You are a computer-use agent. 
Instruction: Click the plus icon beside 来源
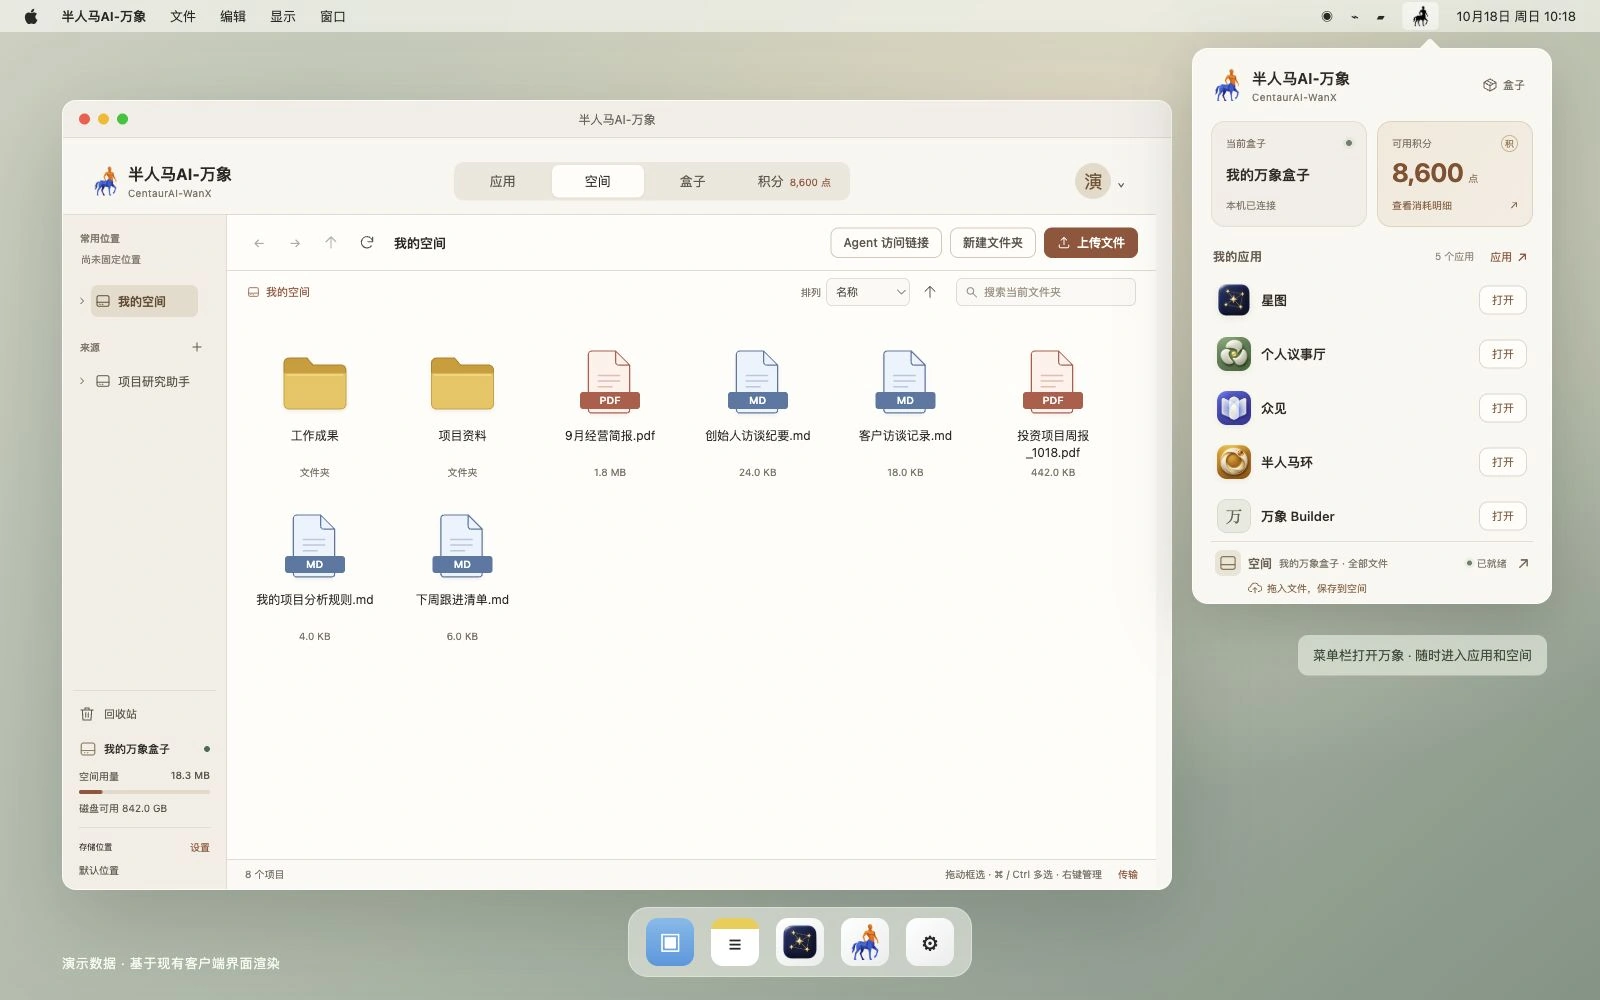[197, 347]
